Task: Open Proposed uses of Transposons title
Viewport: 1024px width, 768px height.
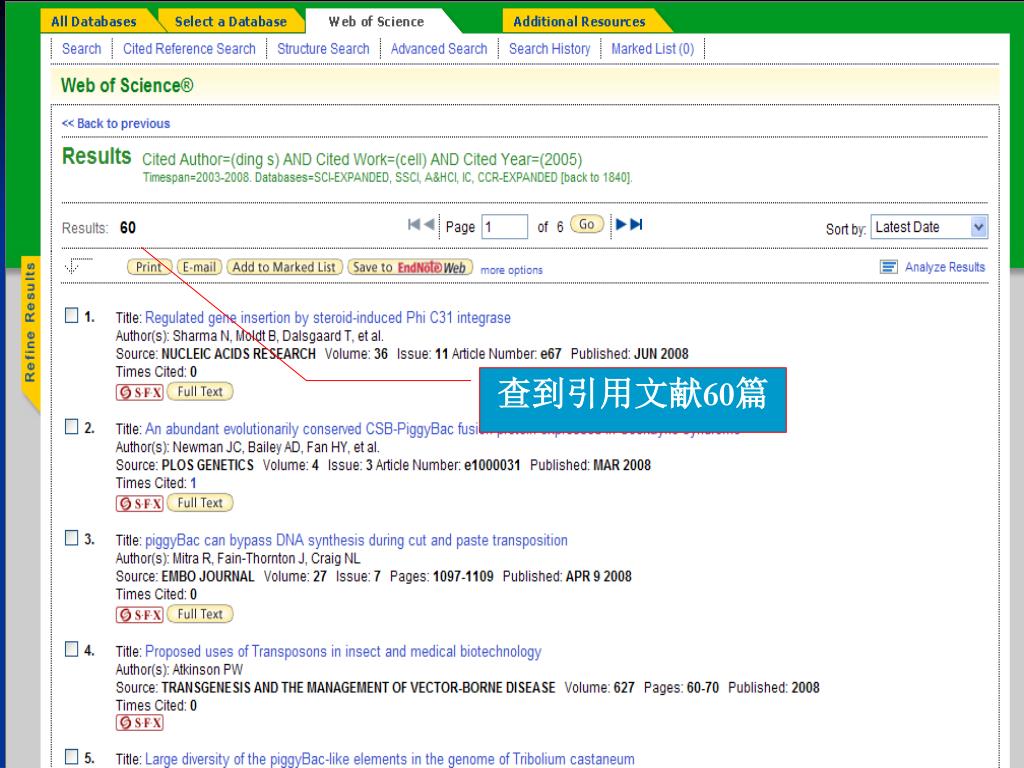Action: (343, 651)
